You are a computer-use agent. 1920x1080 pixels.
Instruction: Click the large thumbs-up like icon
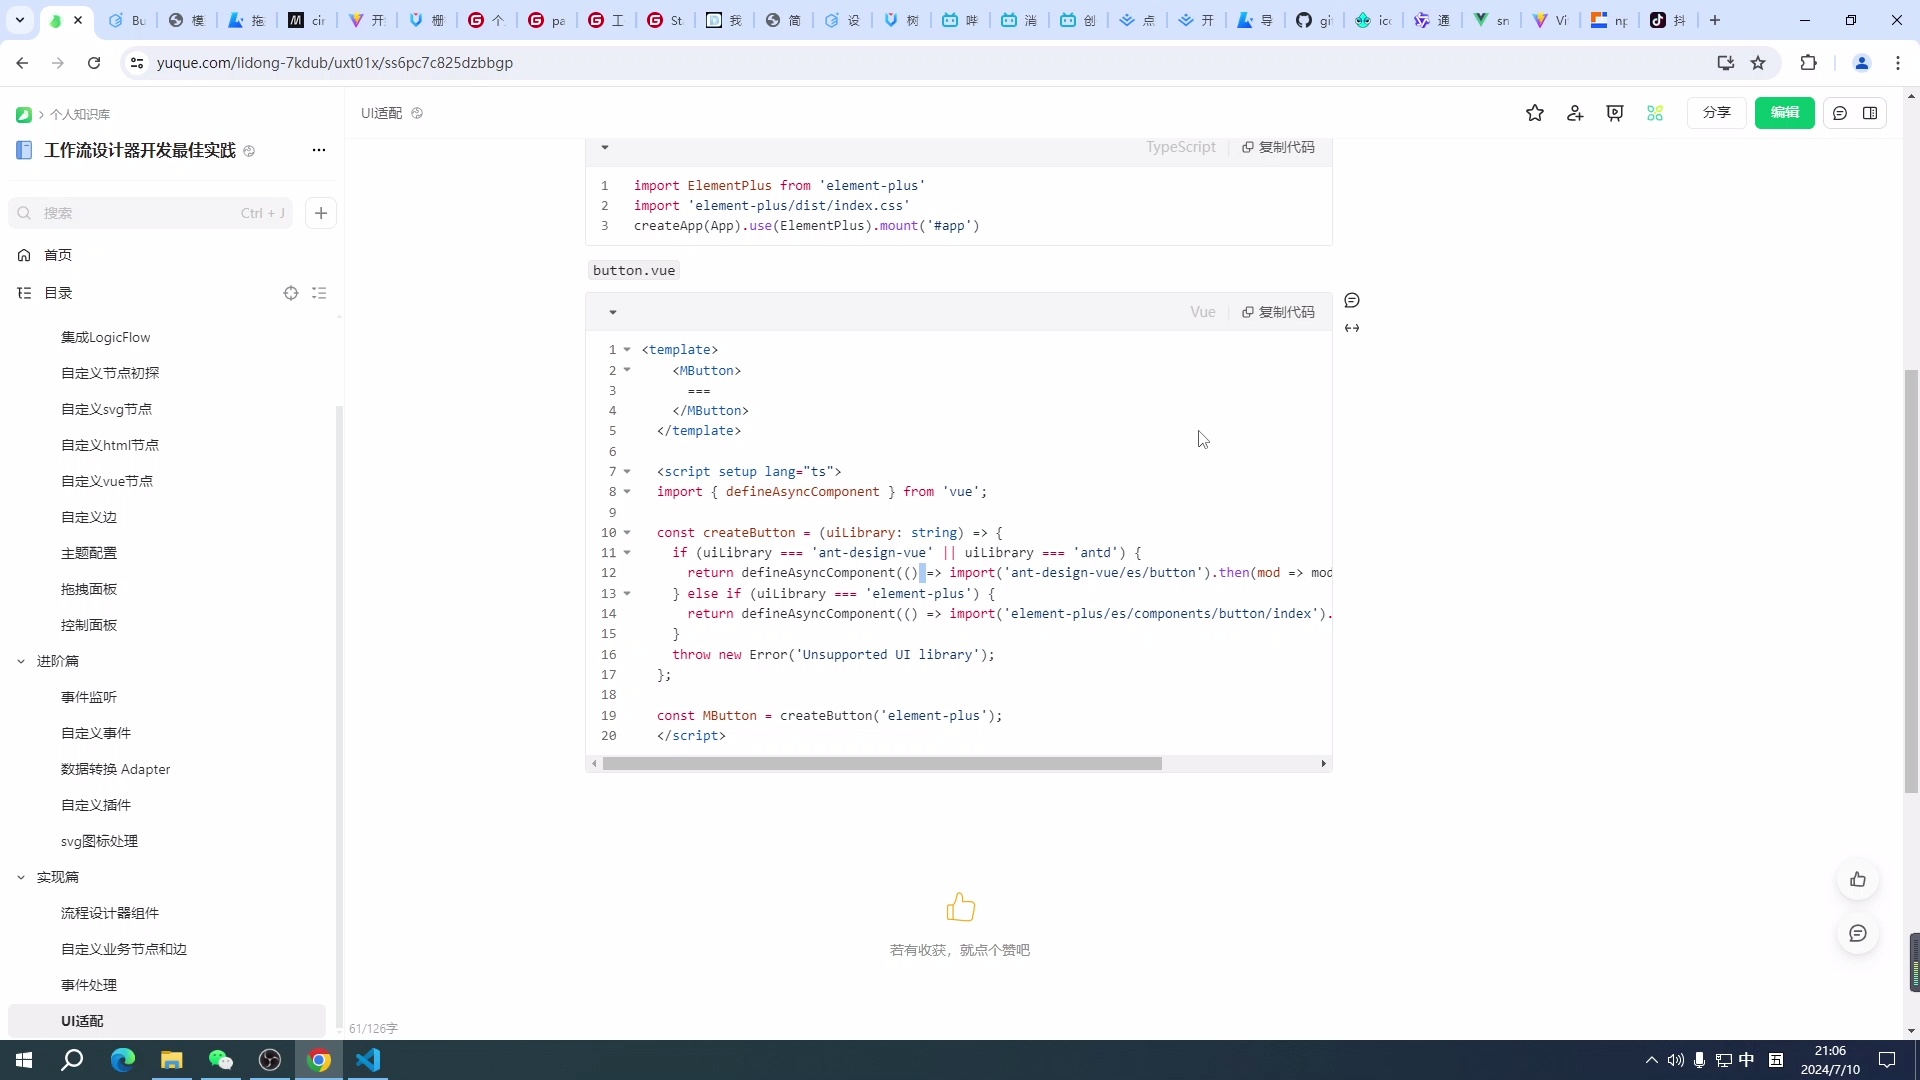(960, 907)
